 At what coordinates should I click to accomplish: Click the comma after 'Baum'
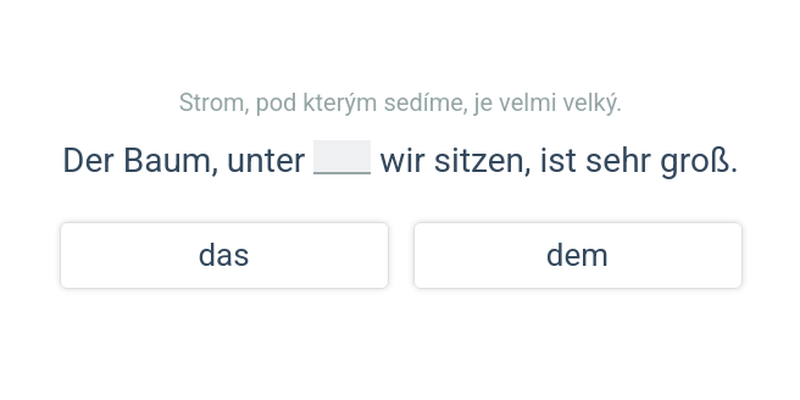[215, 168]
